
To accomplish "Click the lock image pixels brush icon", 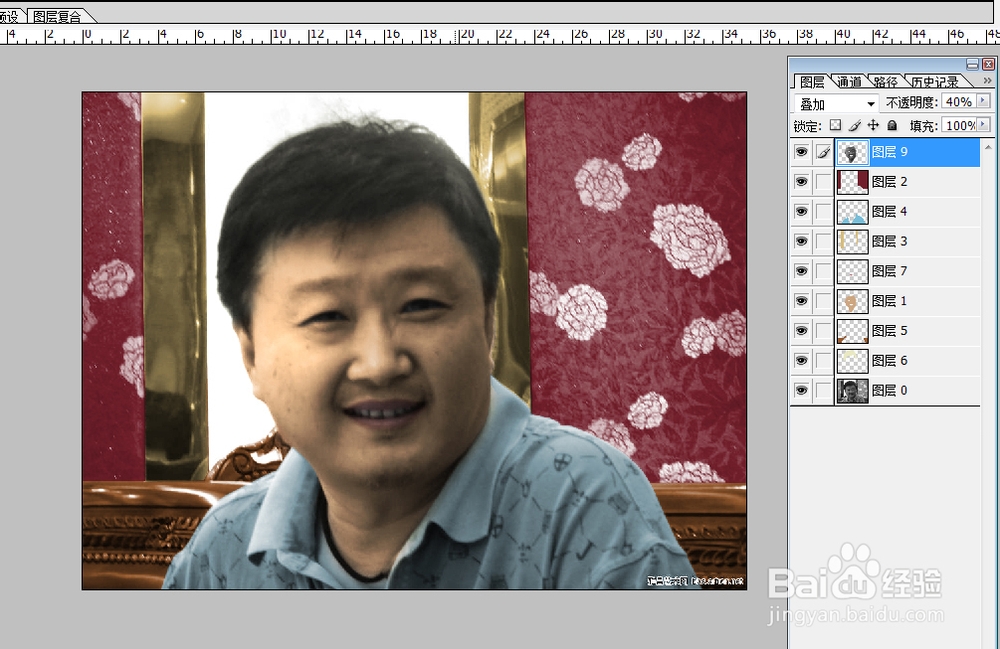I will point(852,125).
